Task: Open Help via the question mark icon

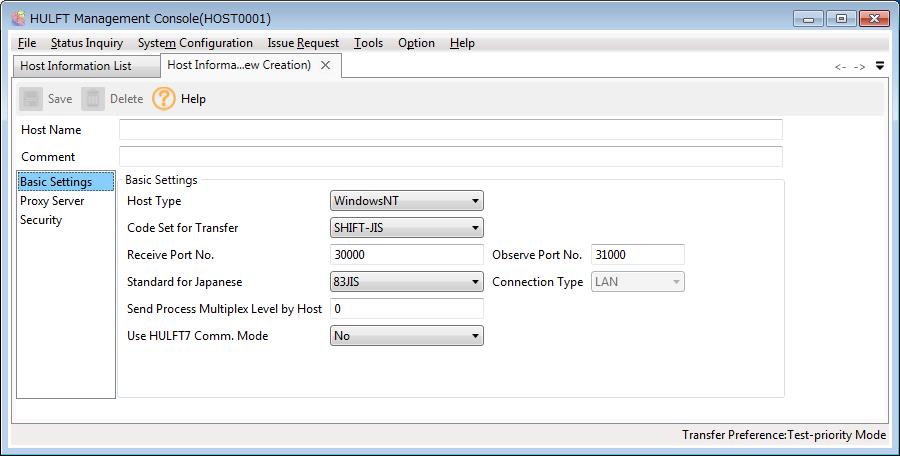Action: point(164,99)
